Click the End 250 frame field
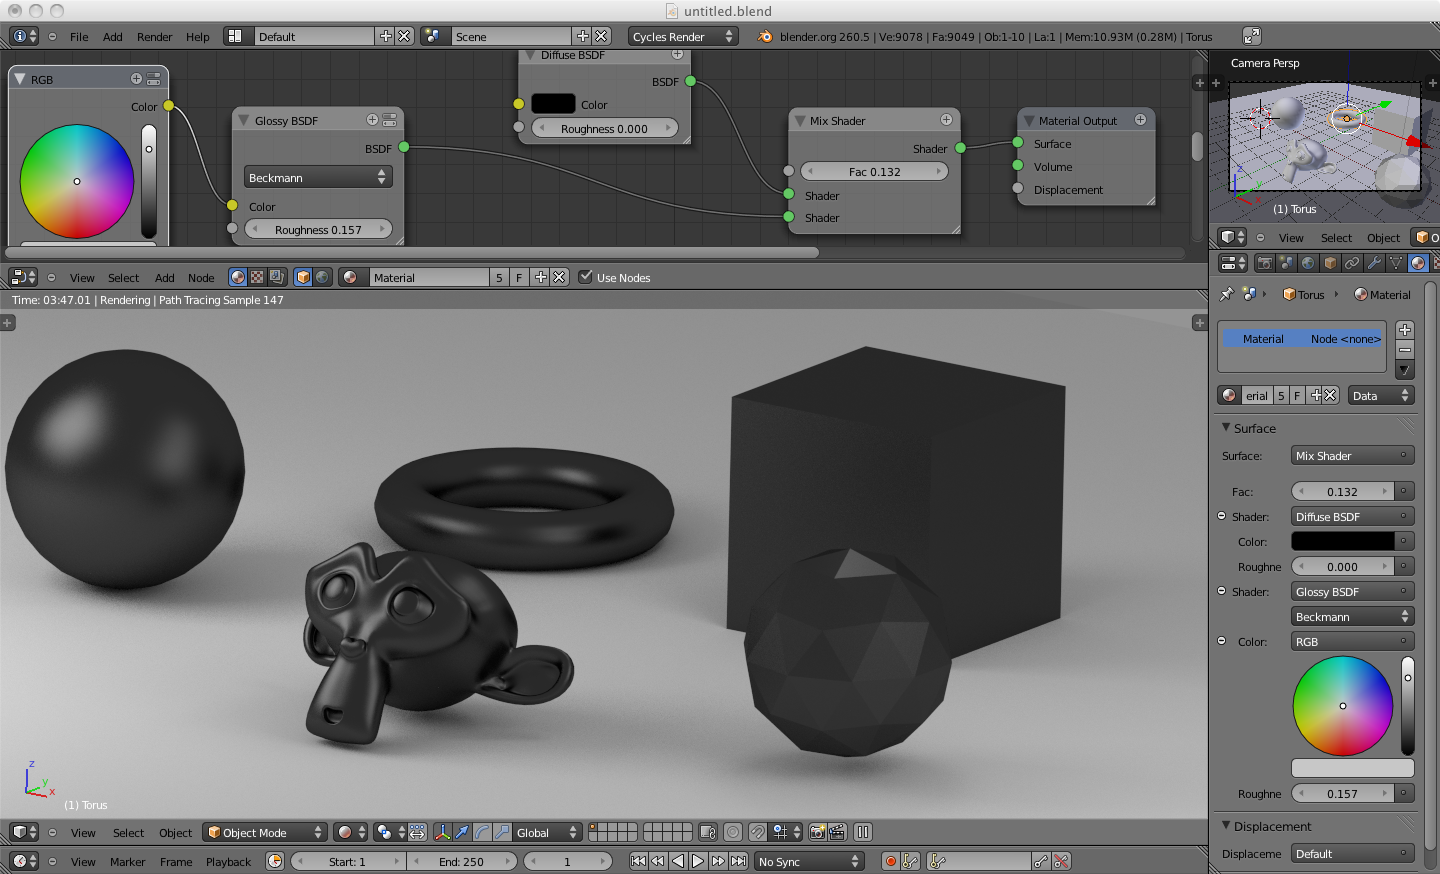The image size is (1440, 874). click(x=461, y=861)
